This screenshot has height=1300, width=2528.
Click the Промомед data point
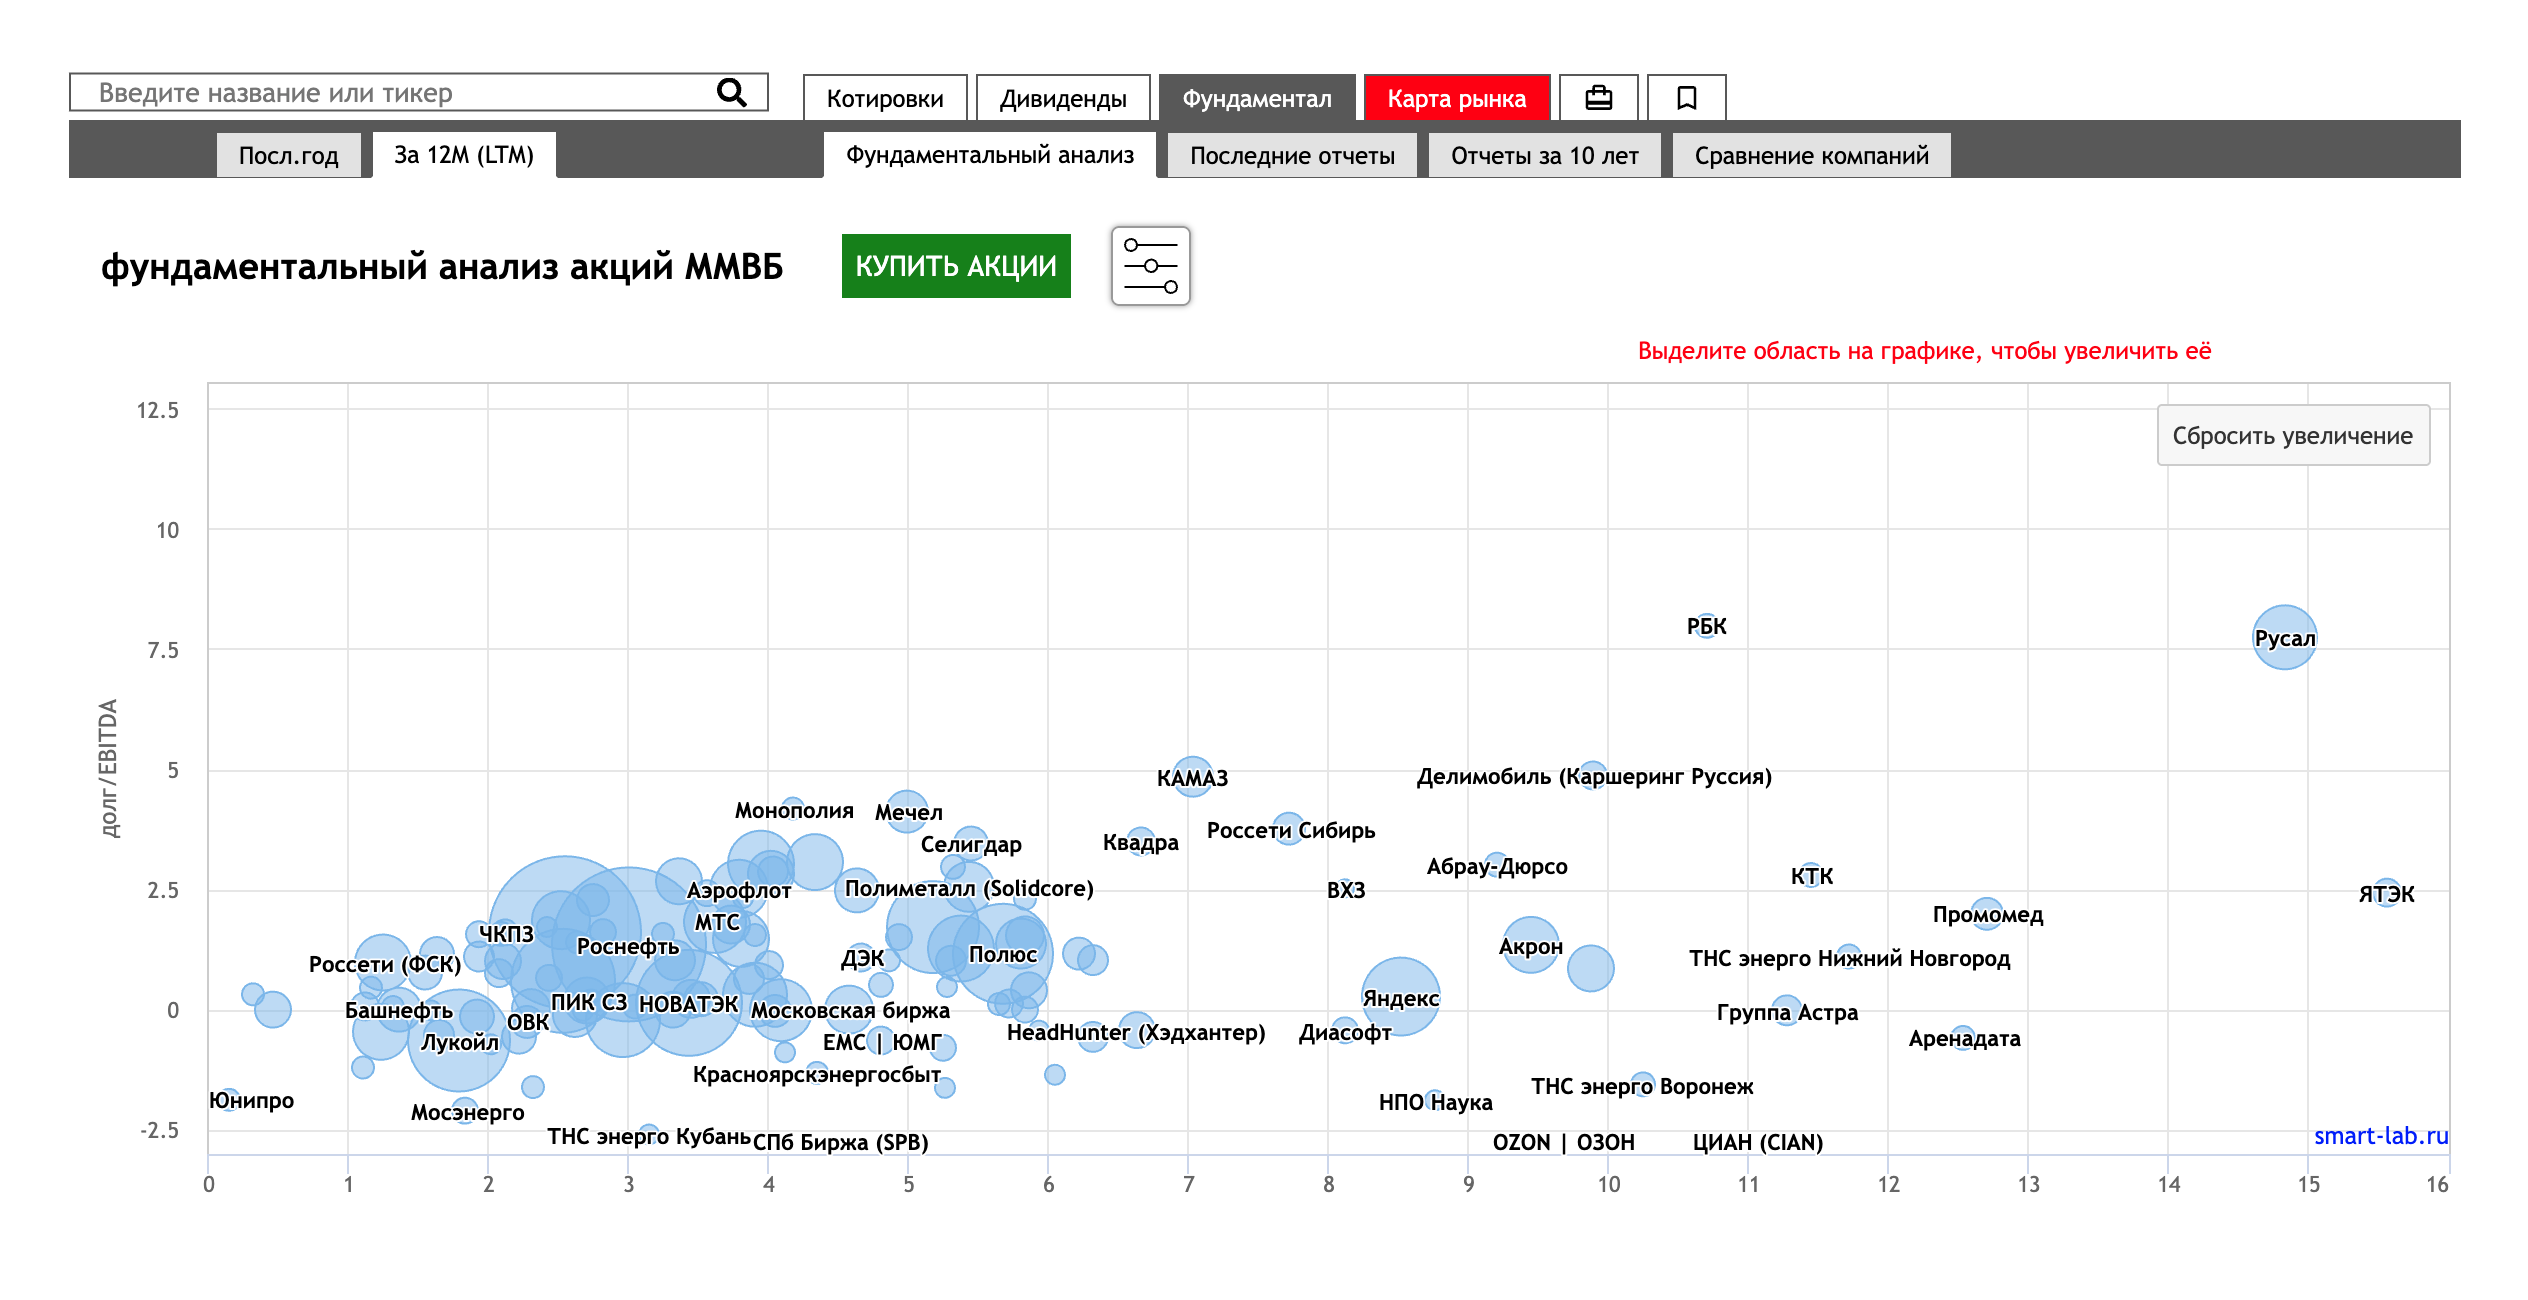tap(1987, 914)
